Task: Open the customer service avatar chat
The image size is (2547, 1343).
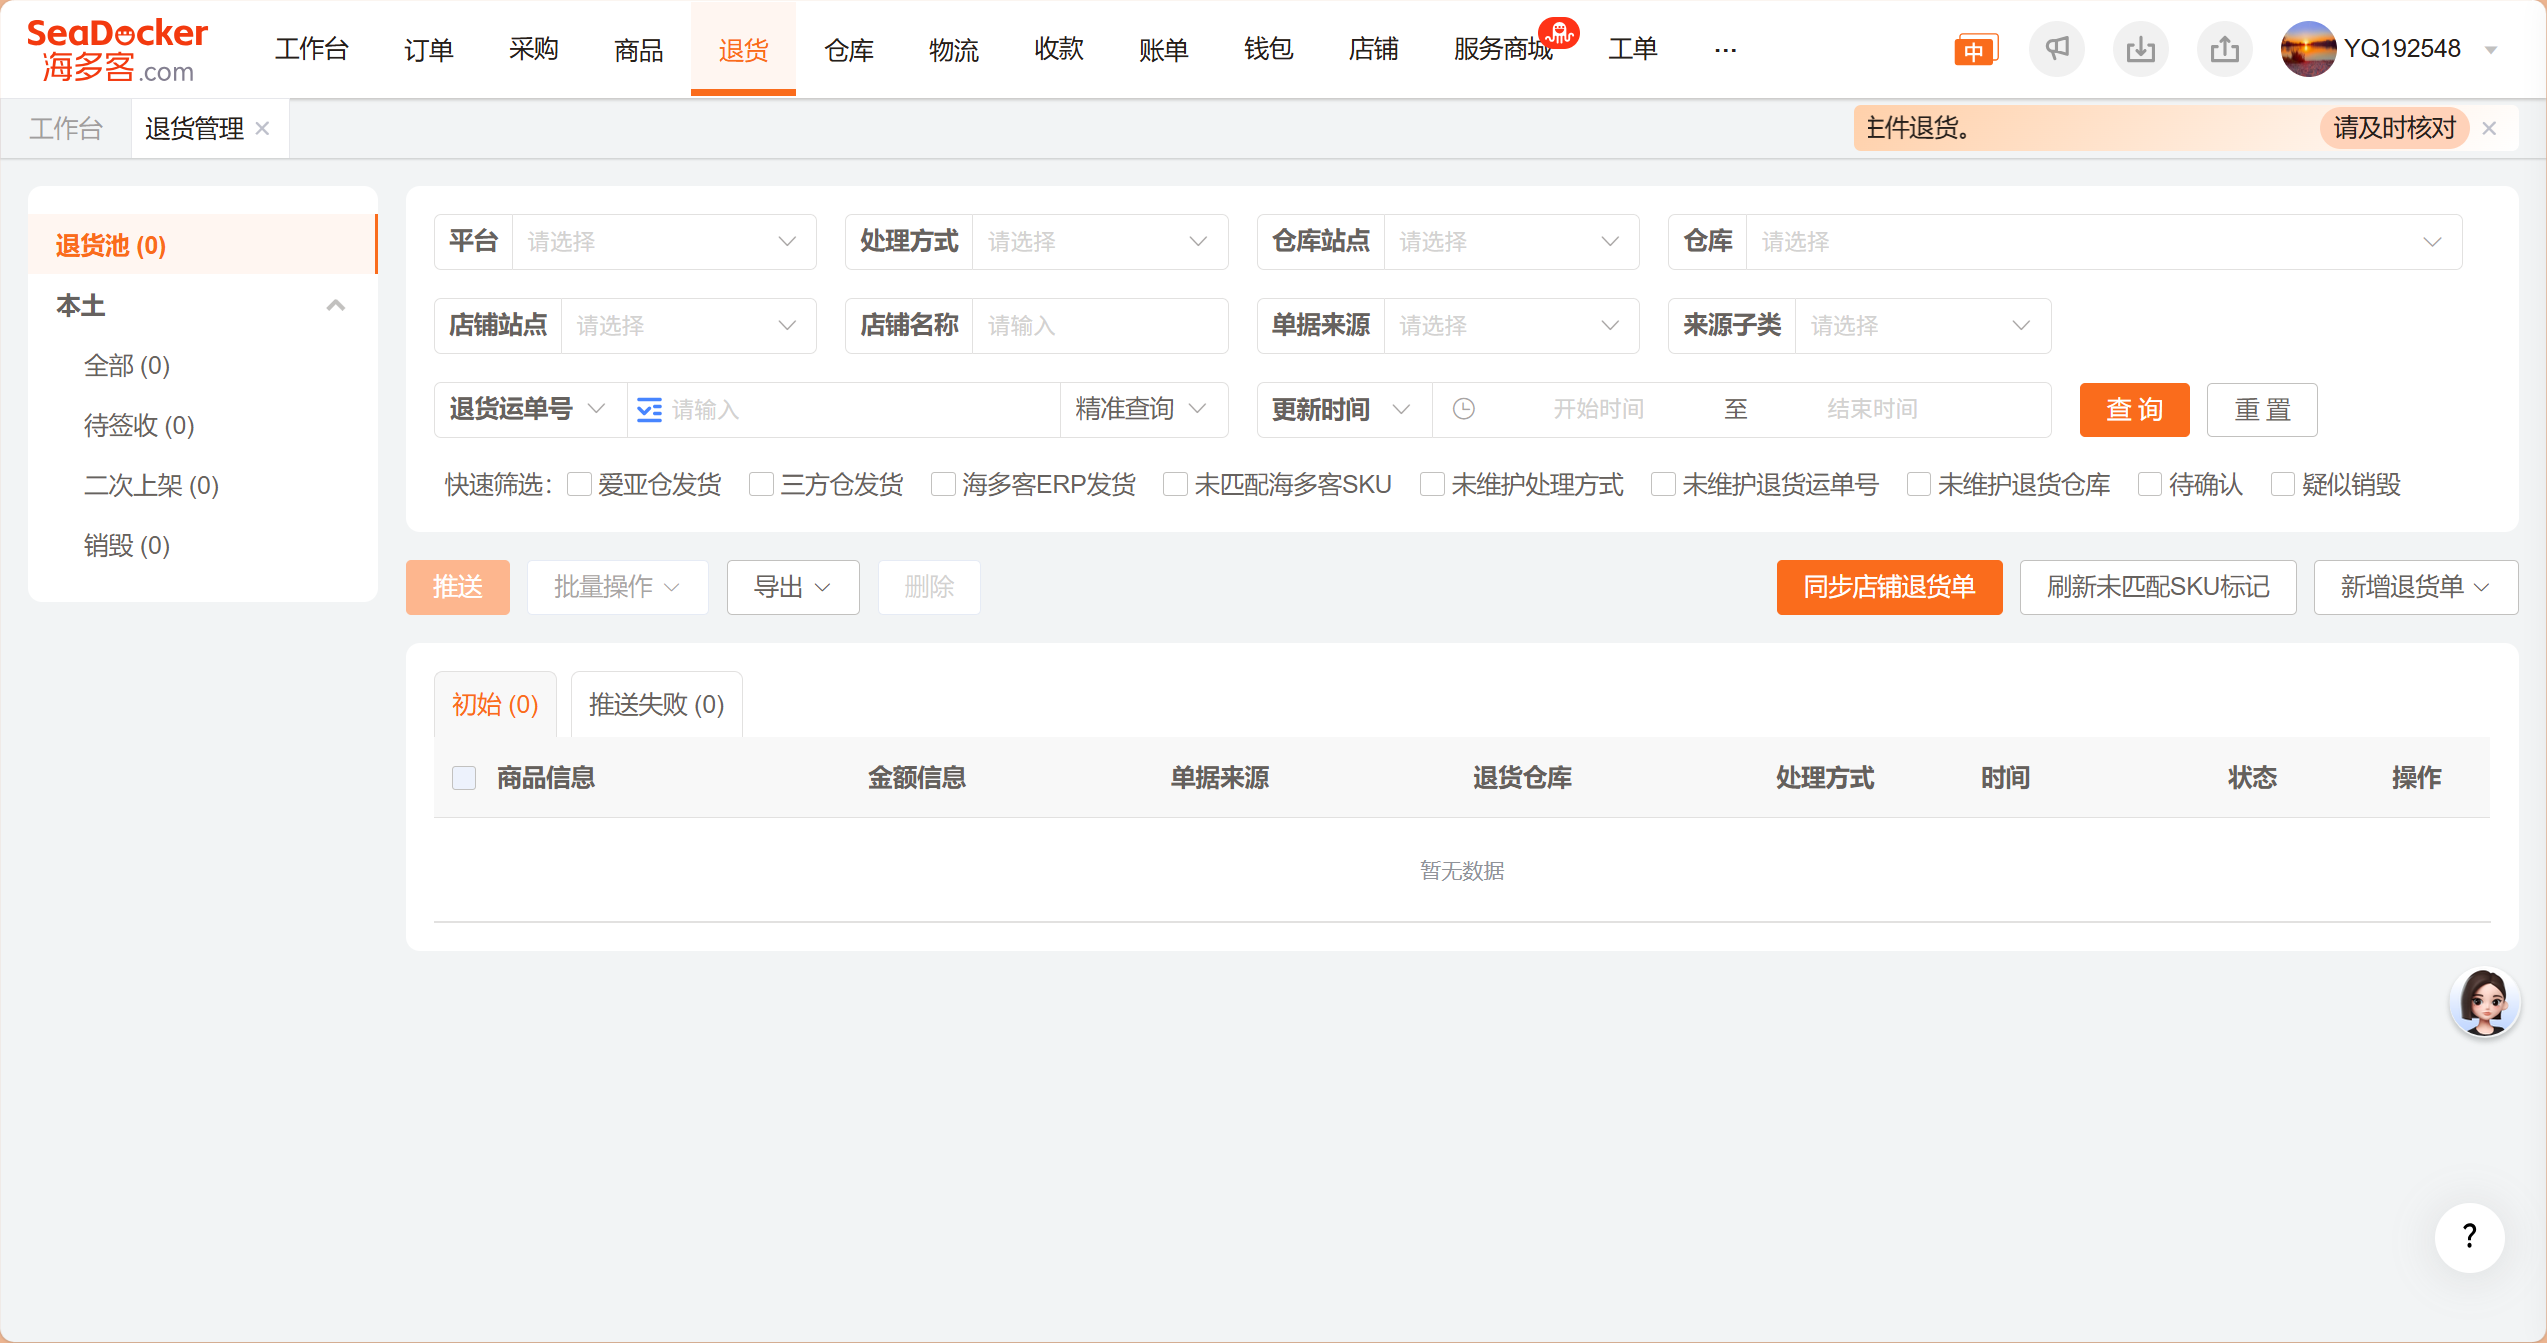Action: [2484, 1003]
